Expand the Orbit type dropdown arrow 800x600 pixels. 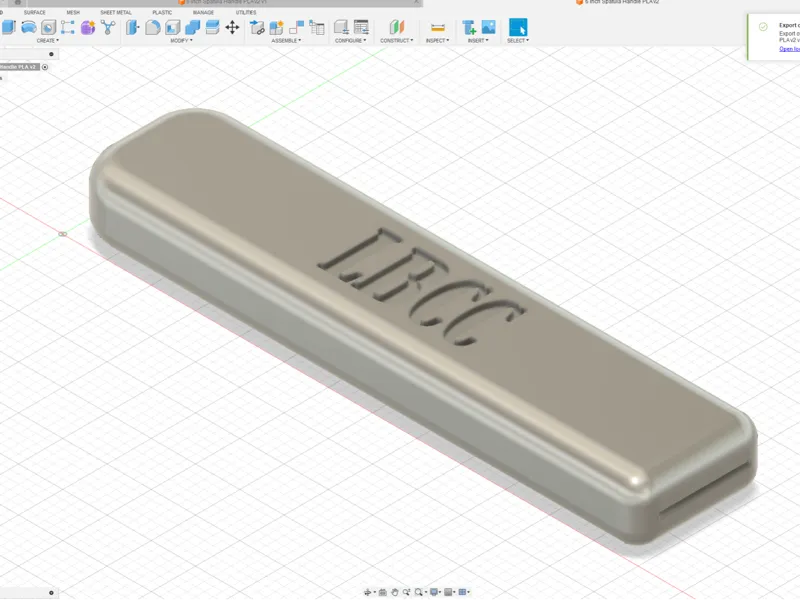[374, 592]
